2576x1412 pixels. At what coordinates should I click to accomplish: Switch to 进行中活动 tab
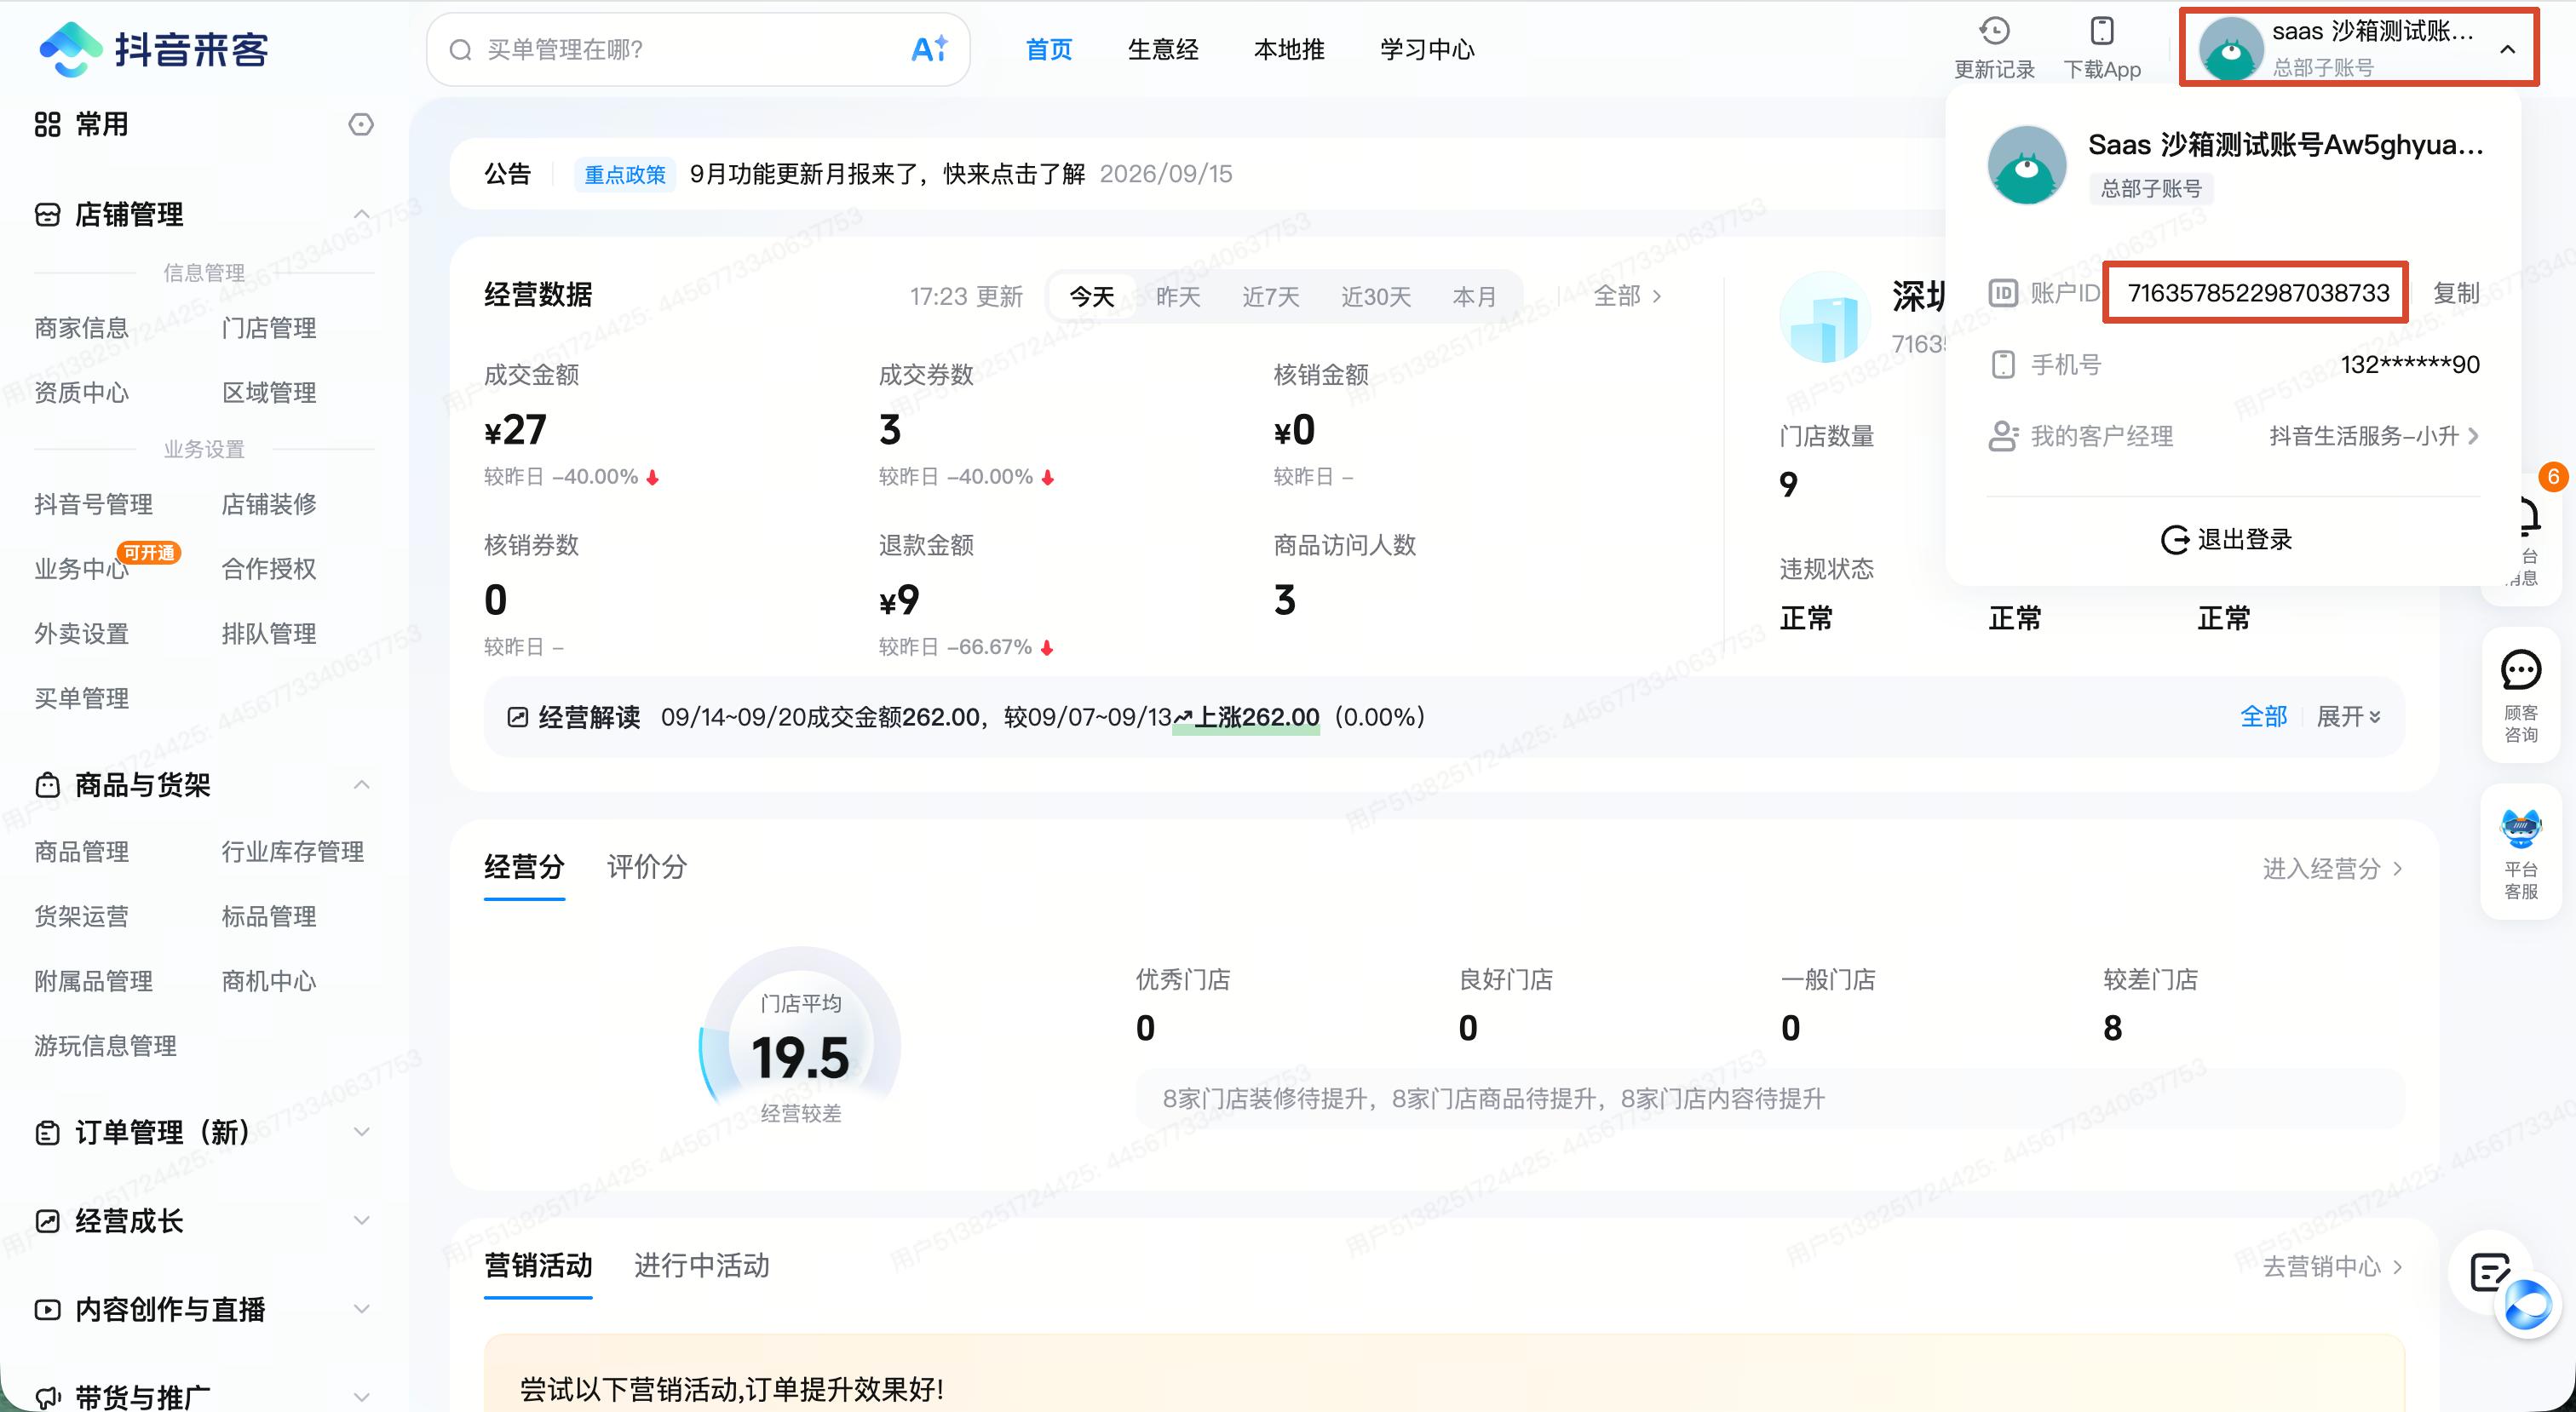coord(701,1265)
